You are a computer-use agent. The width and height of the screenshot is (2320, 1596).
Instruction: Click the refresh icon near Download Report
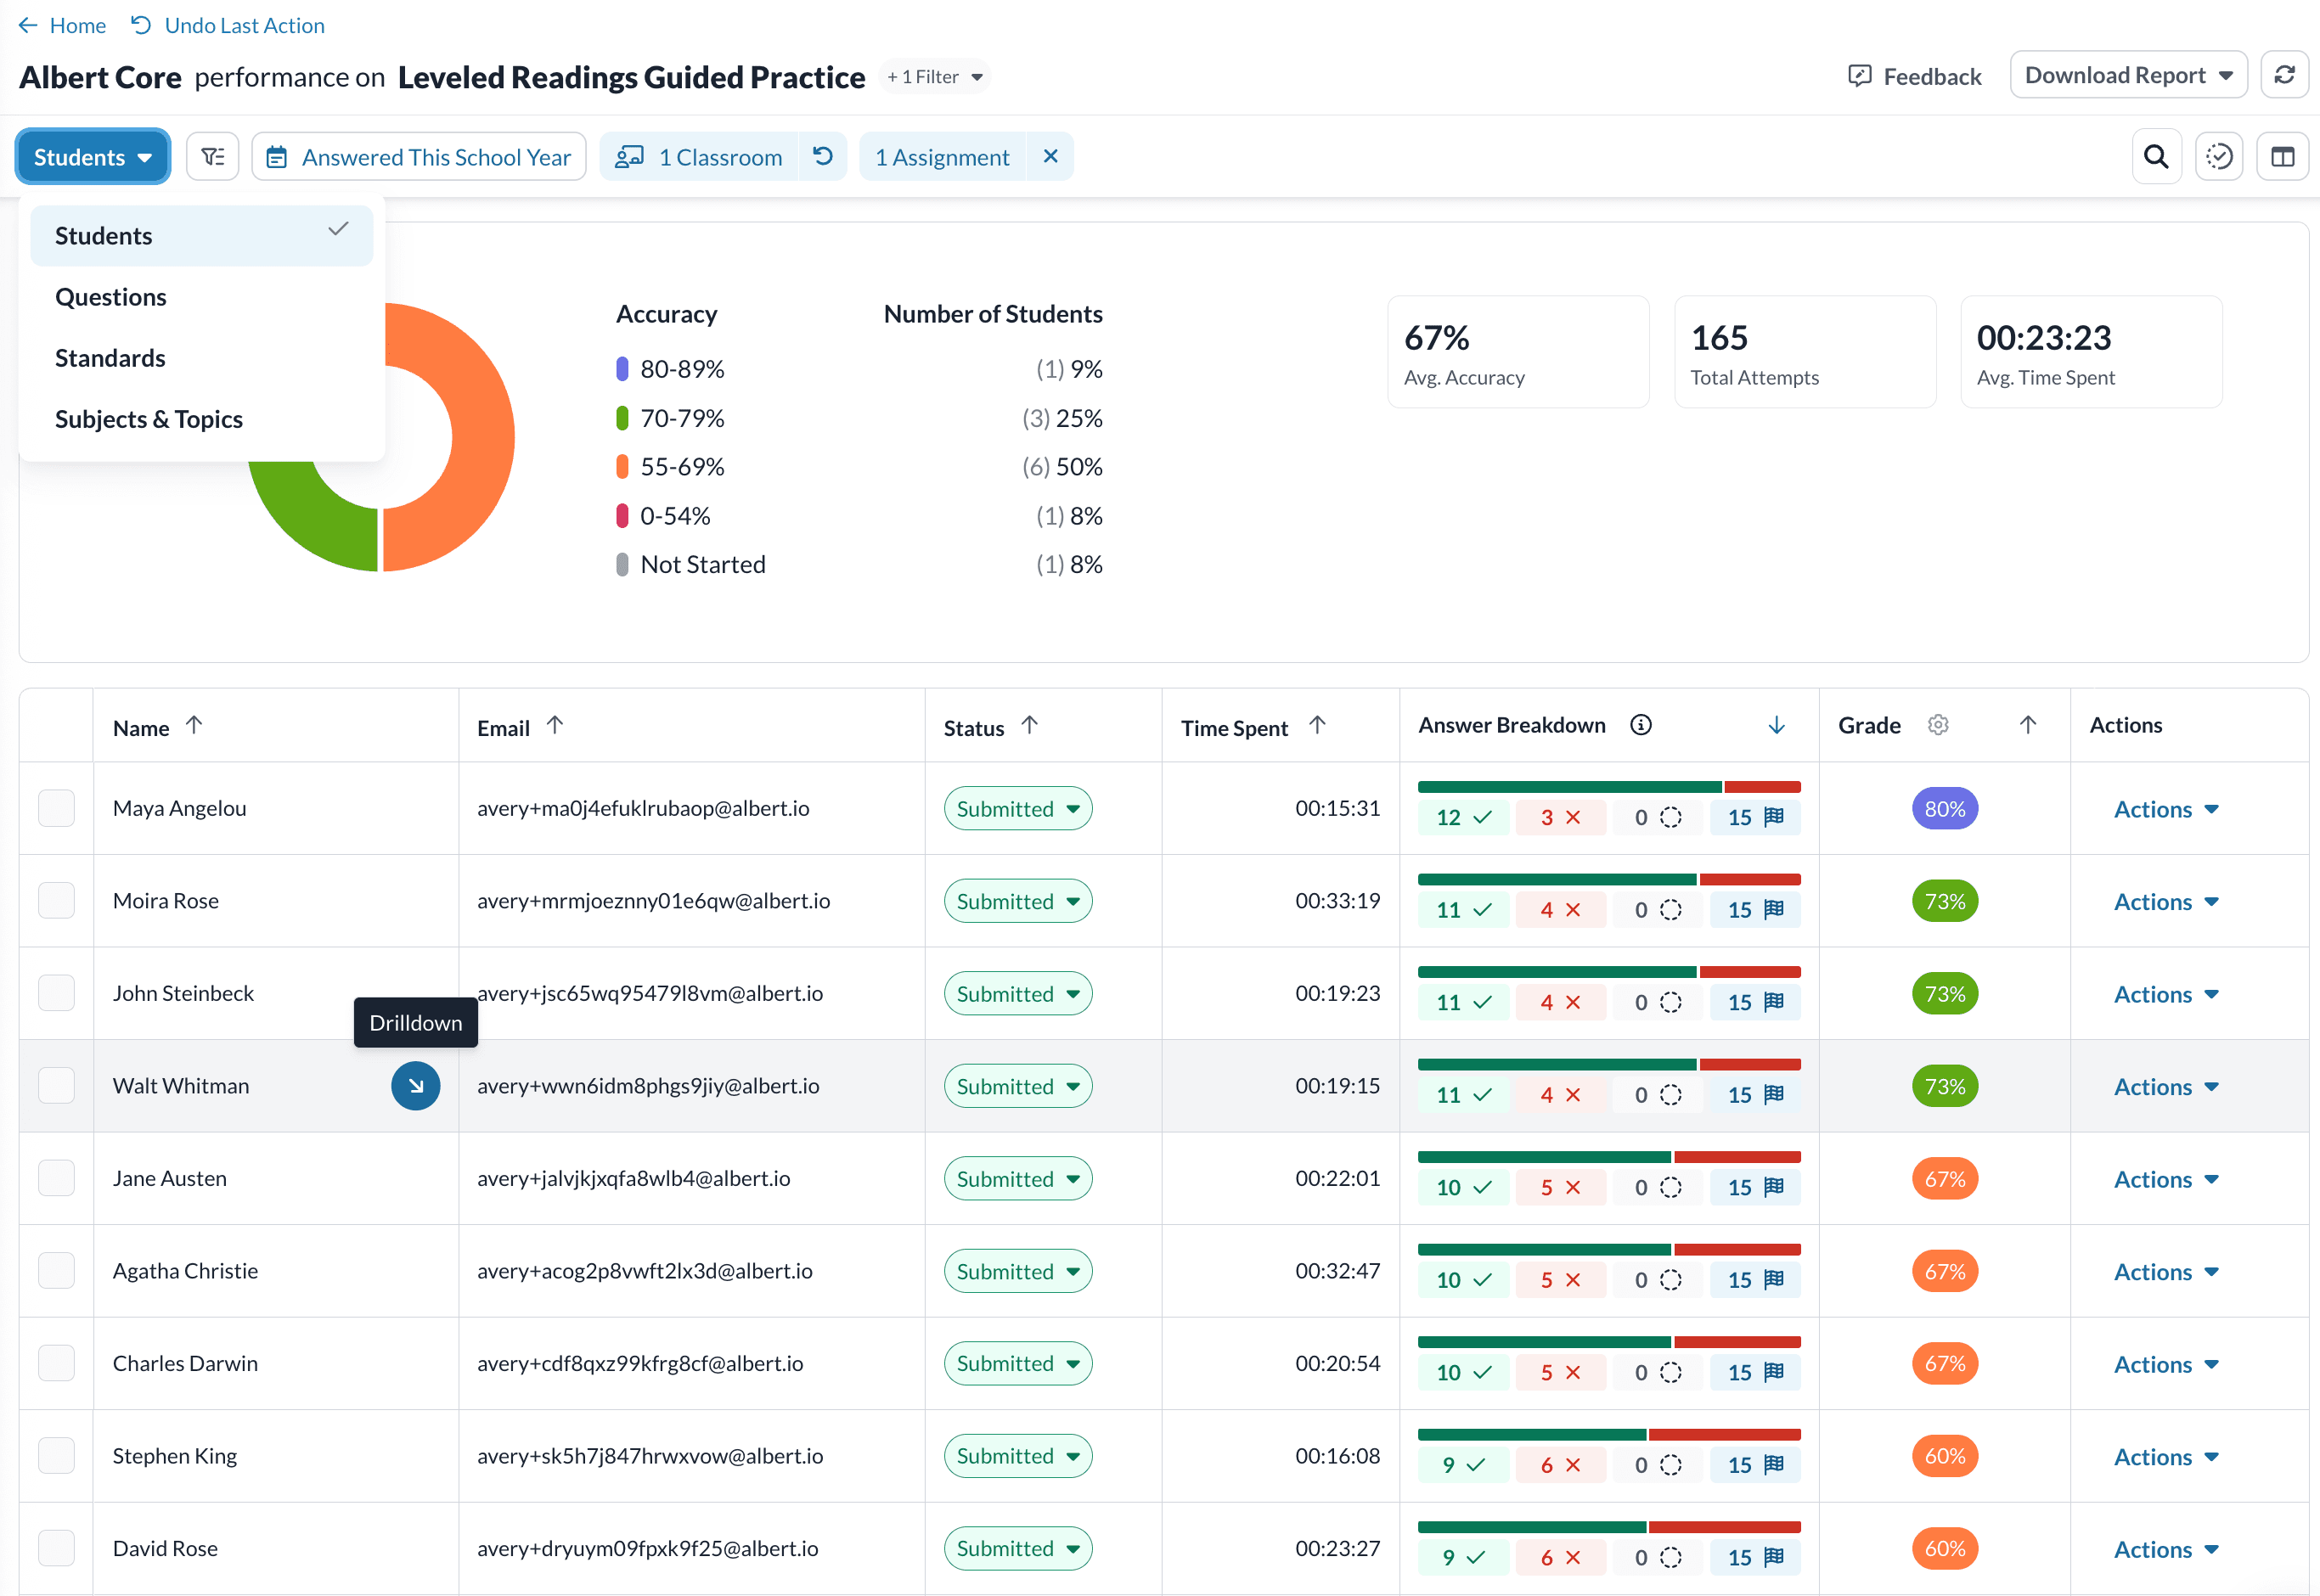[2284, 76]
